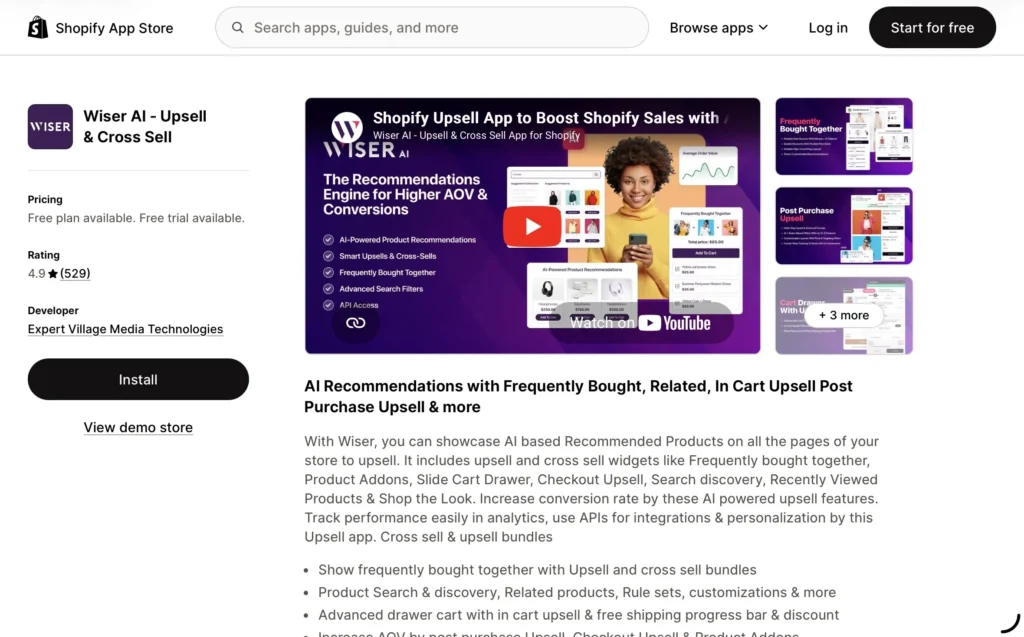Click the Log in link

(x=827, y=27)
